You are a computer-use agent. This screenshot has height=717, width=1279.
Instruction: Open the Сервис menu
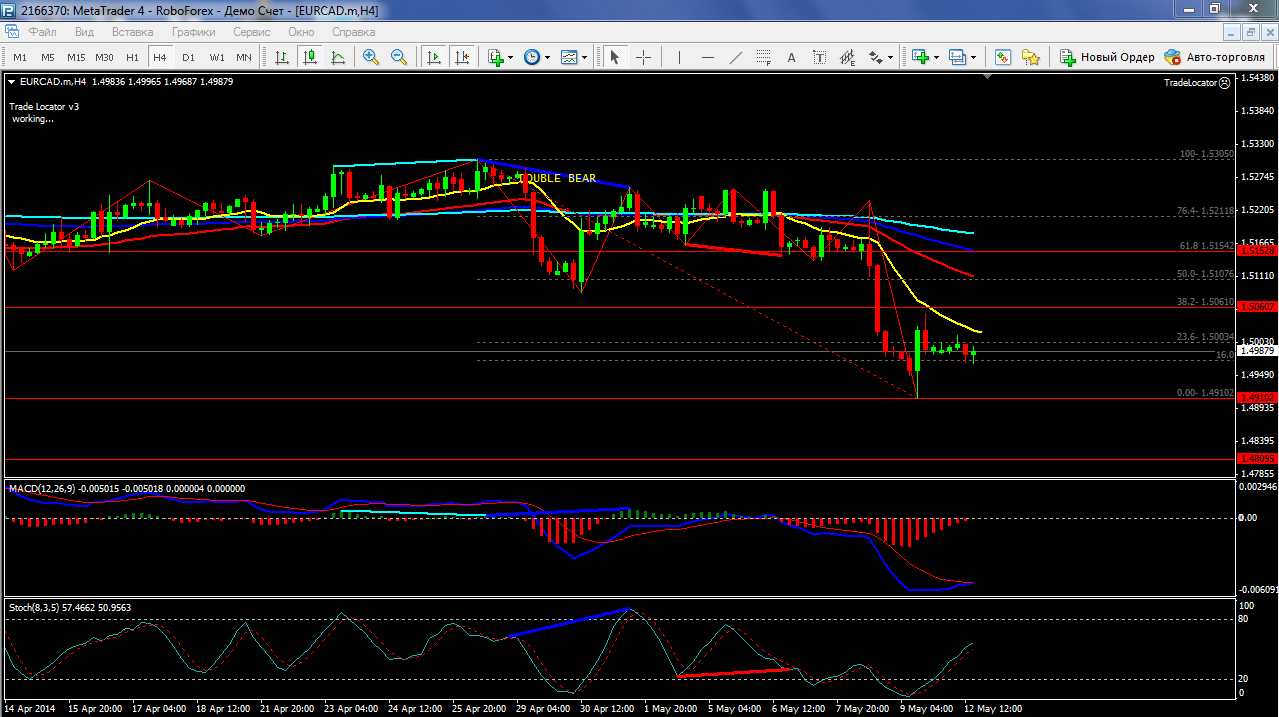[251, 31]
